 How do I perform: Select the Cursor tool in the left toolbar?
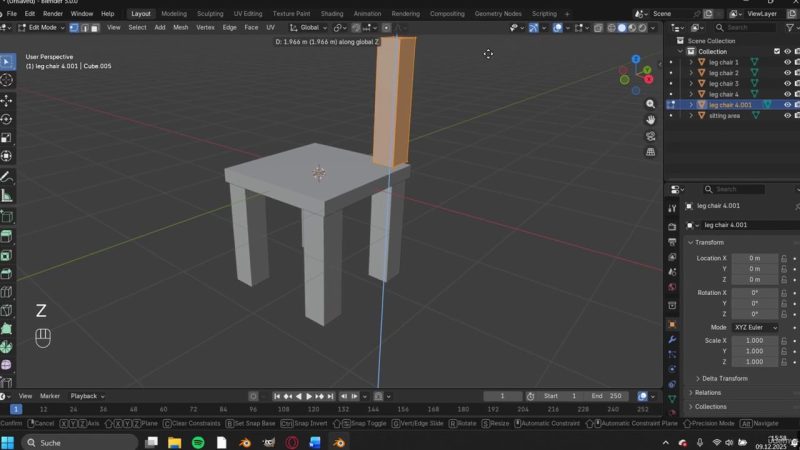tap(6, 79)
